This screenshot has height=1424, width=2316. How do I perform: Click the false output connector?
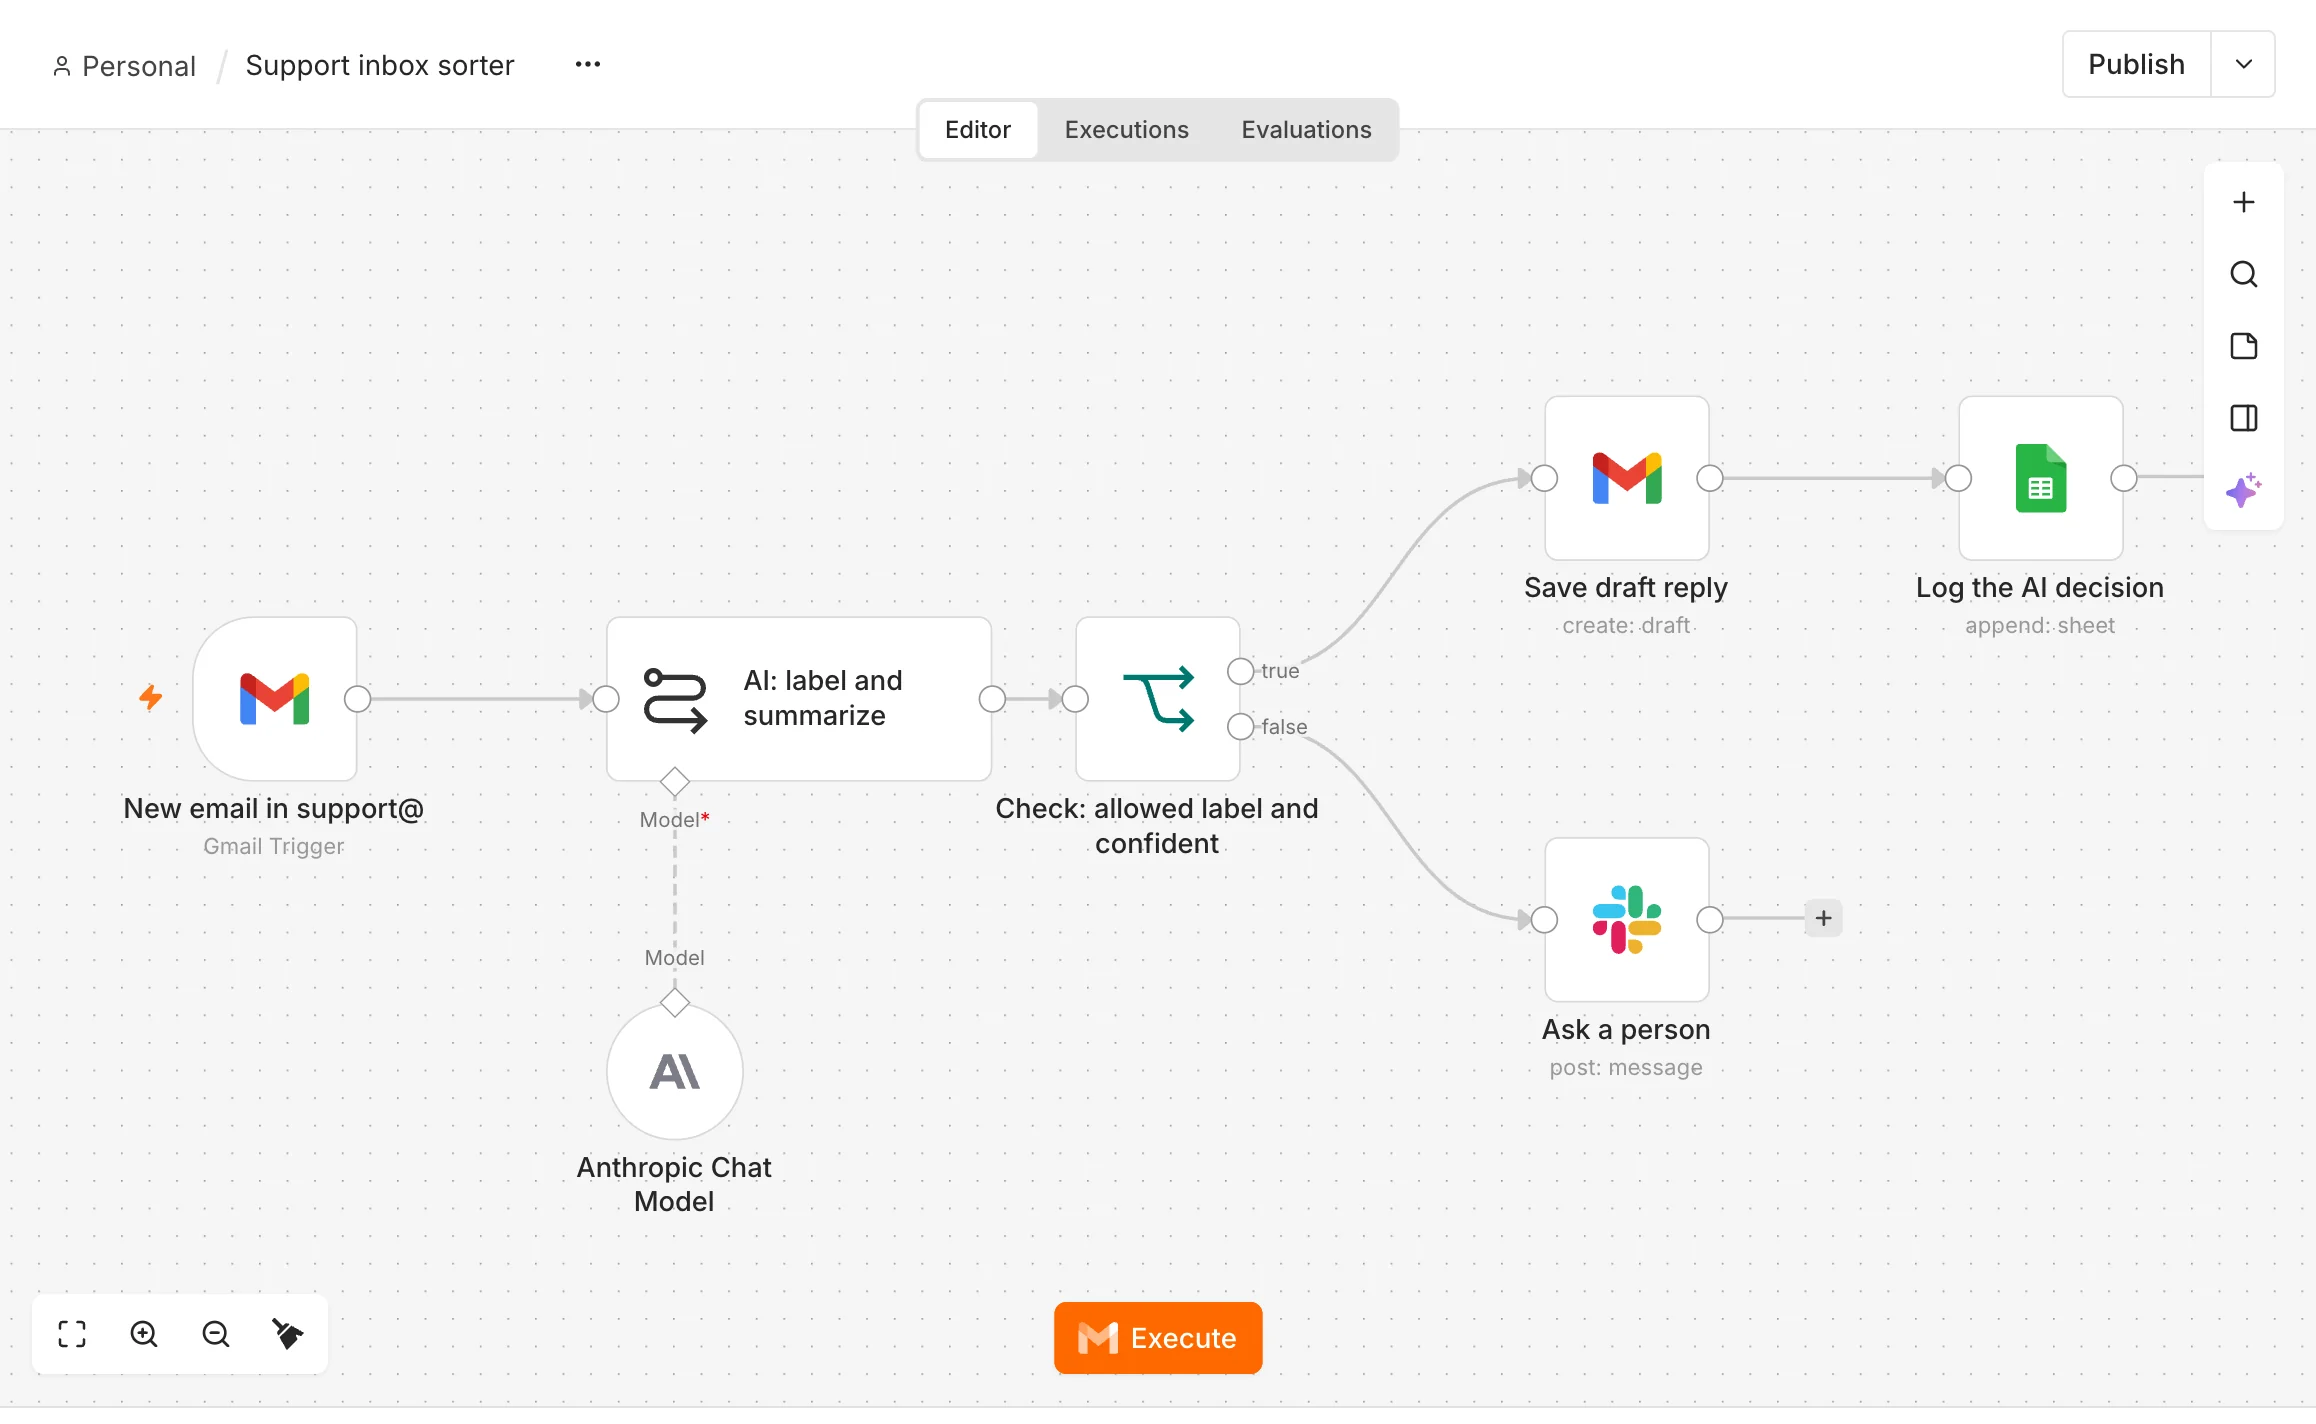coord(1241,727)
